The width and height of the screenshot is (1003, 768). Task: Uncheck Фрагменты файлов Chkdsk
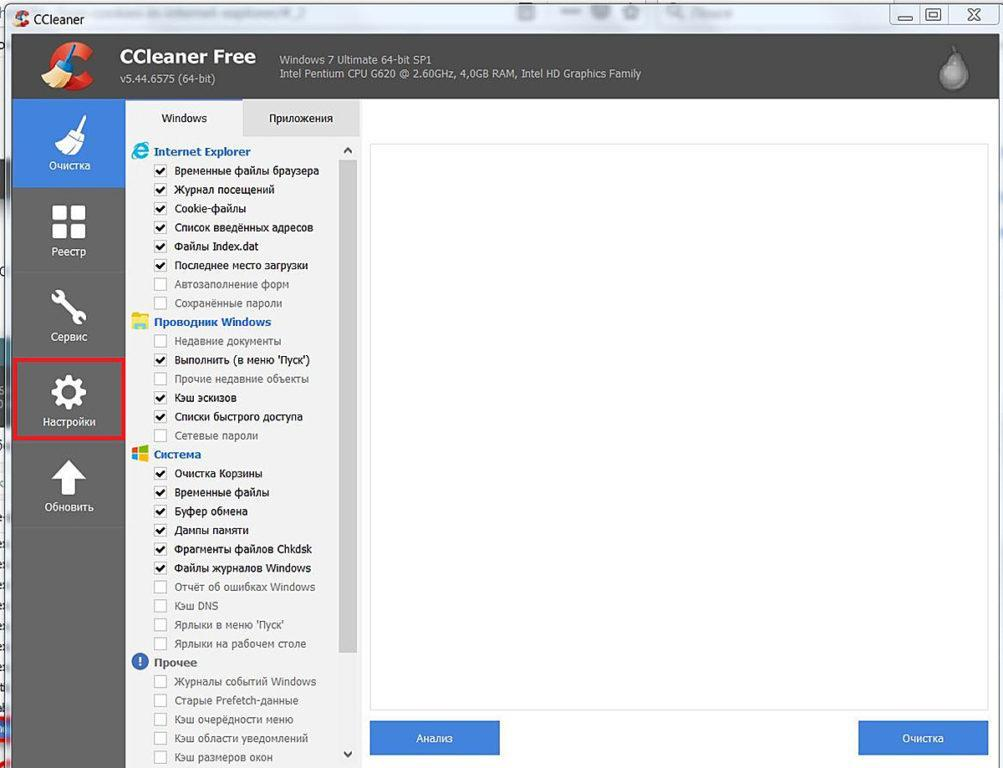click(x=161, y=549)
